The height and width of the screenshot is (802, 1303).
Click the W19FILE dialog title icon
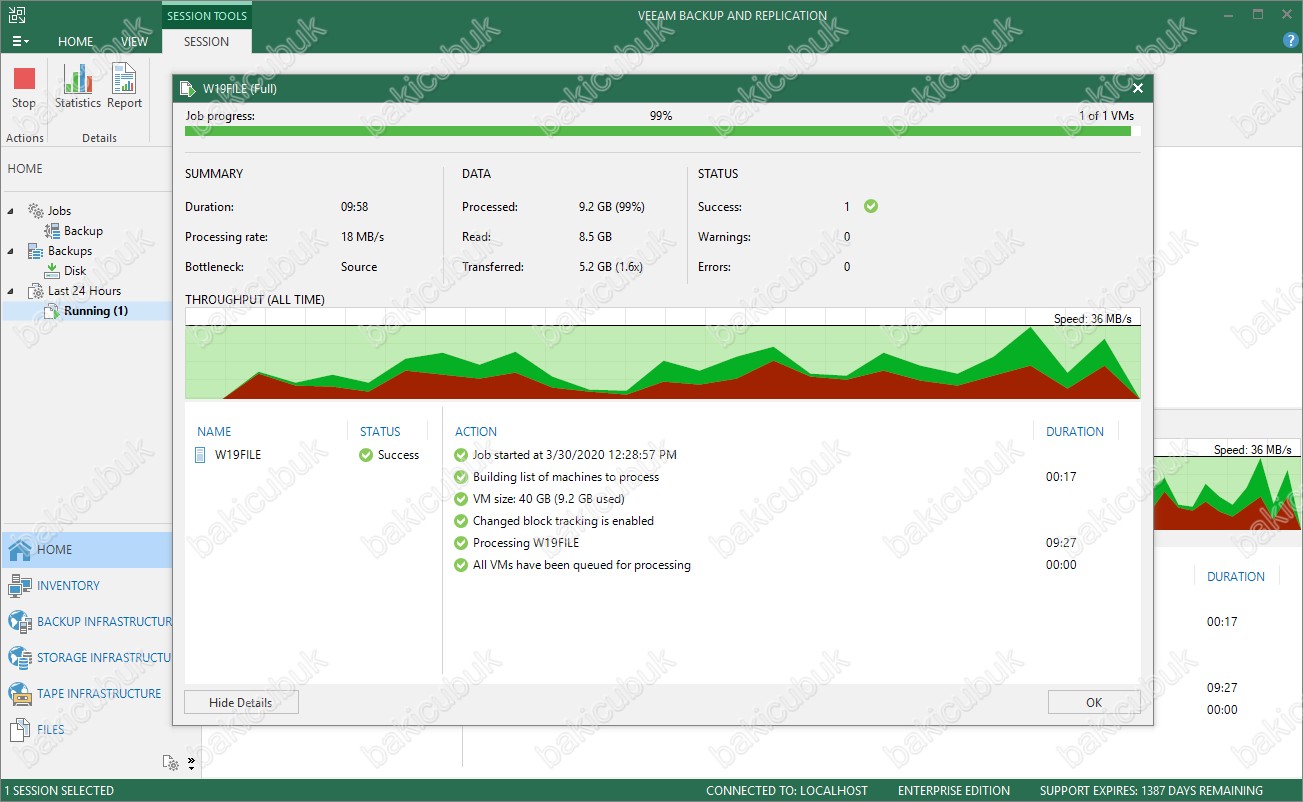tap(186, 88)
